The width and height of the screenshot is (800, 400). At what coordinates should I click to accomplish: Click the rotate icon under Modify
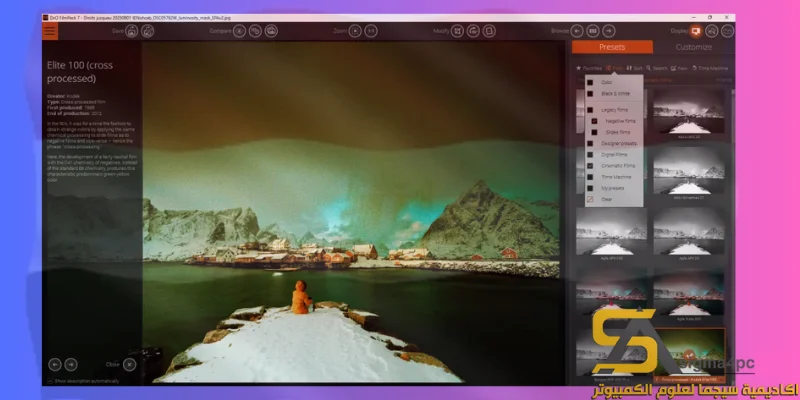(x=473, y=31)
